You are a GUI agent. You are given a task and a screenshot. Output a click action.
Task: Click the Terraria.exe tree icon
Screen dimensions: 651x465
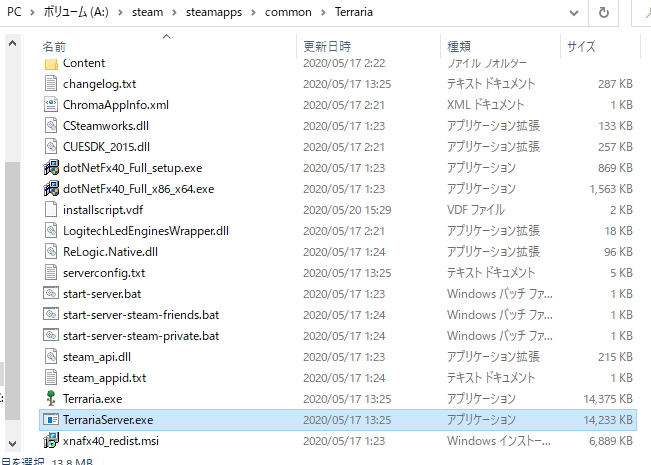[51, 399]
